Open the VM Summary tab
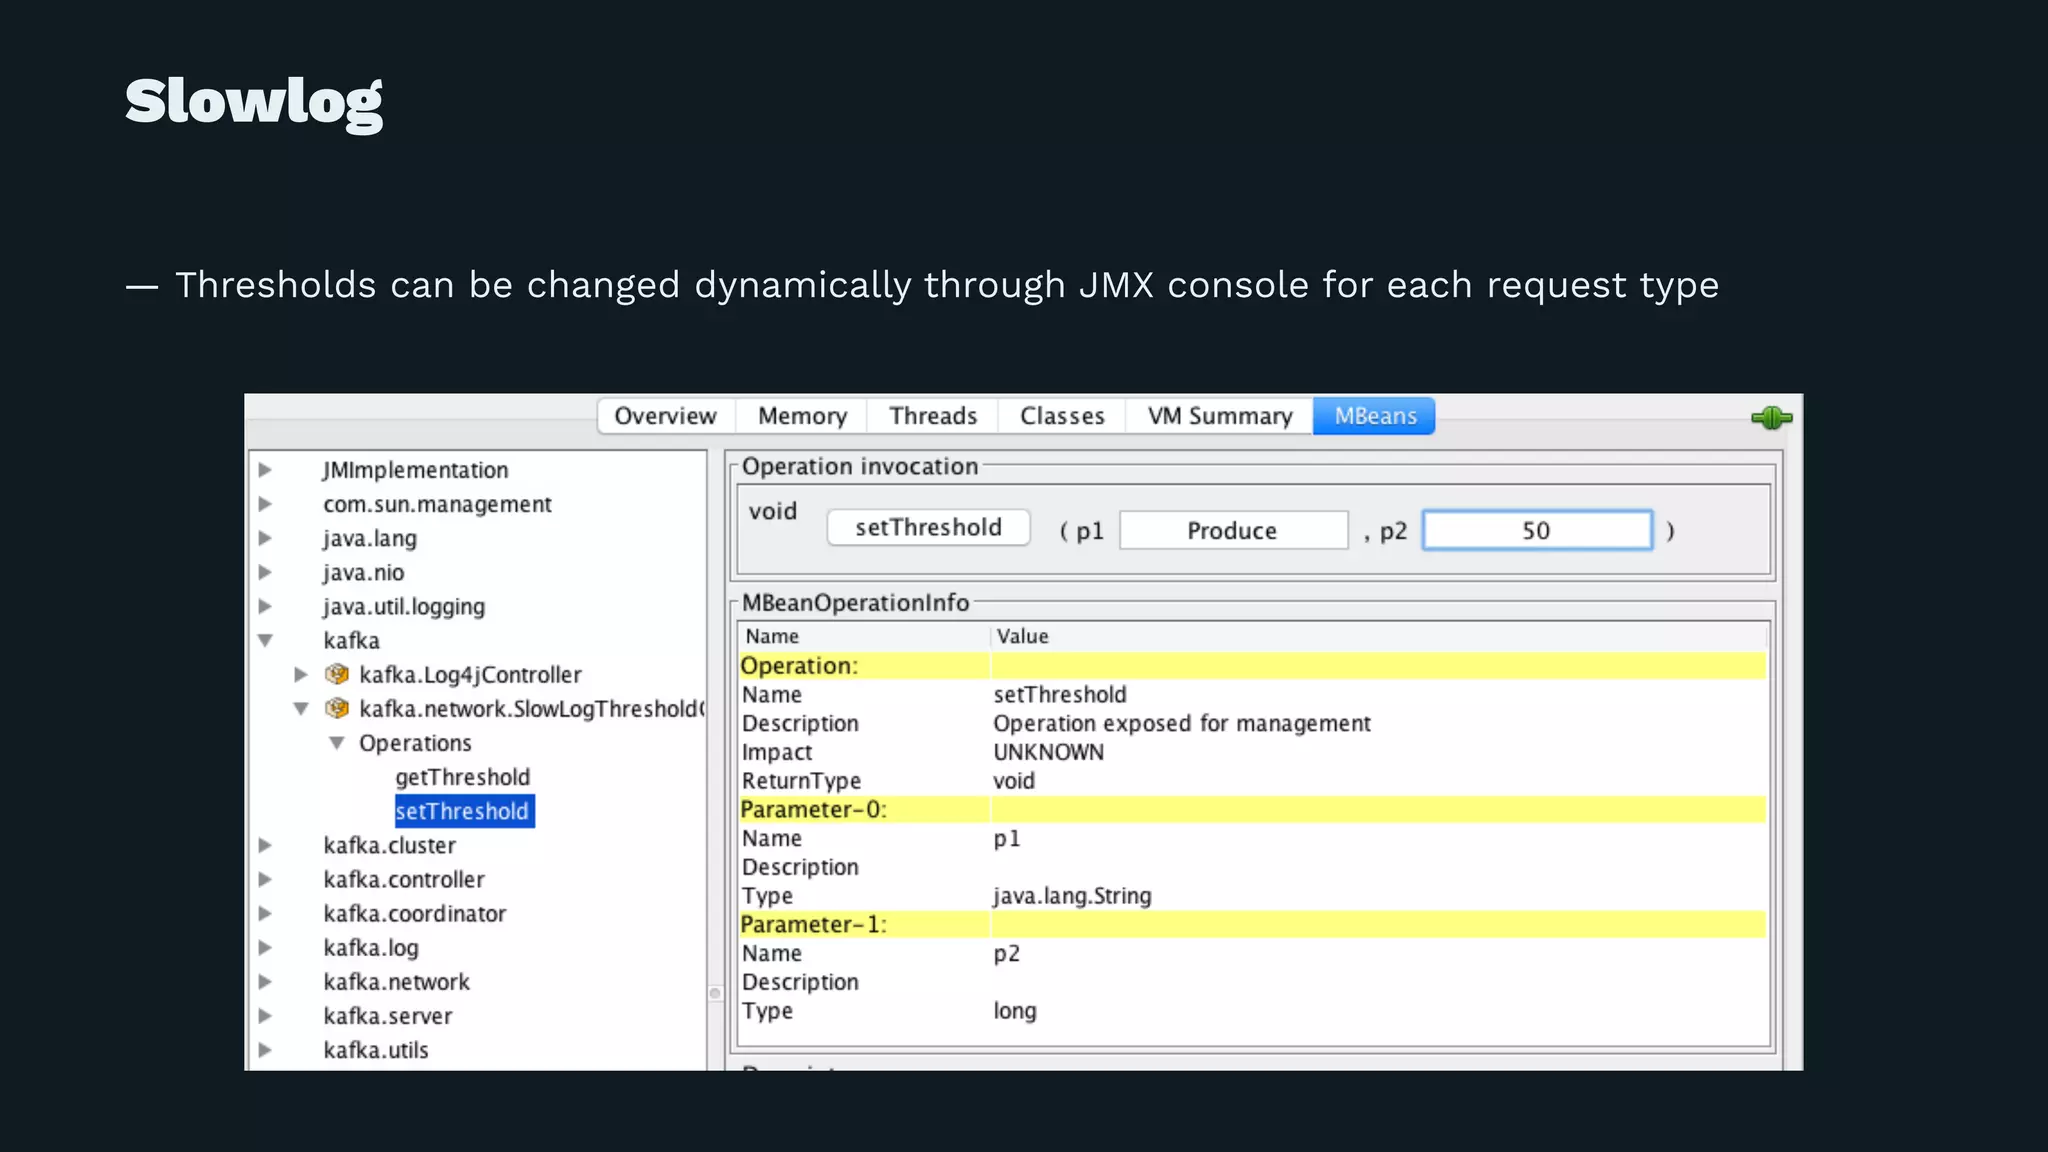Image resolution: width=2048 pixels, height=1152 pixels. click(x=1220, y=416)
